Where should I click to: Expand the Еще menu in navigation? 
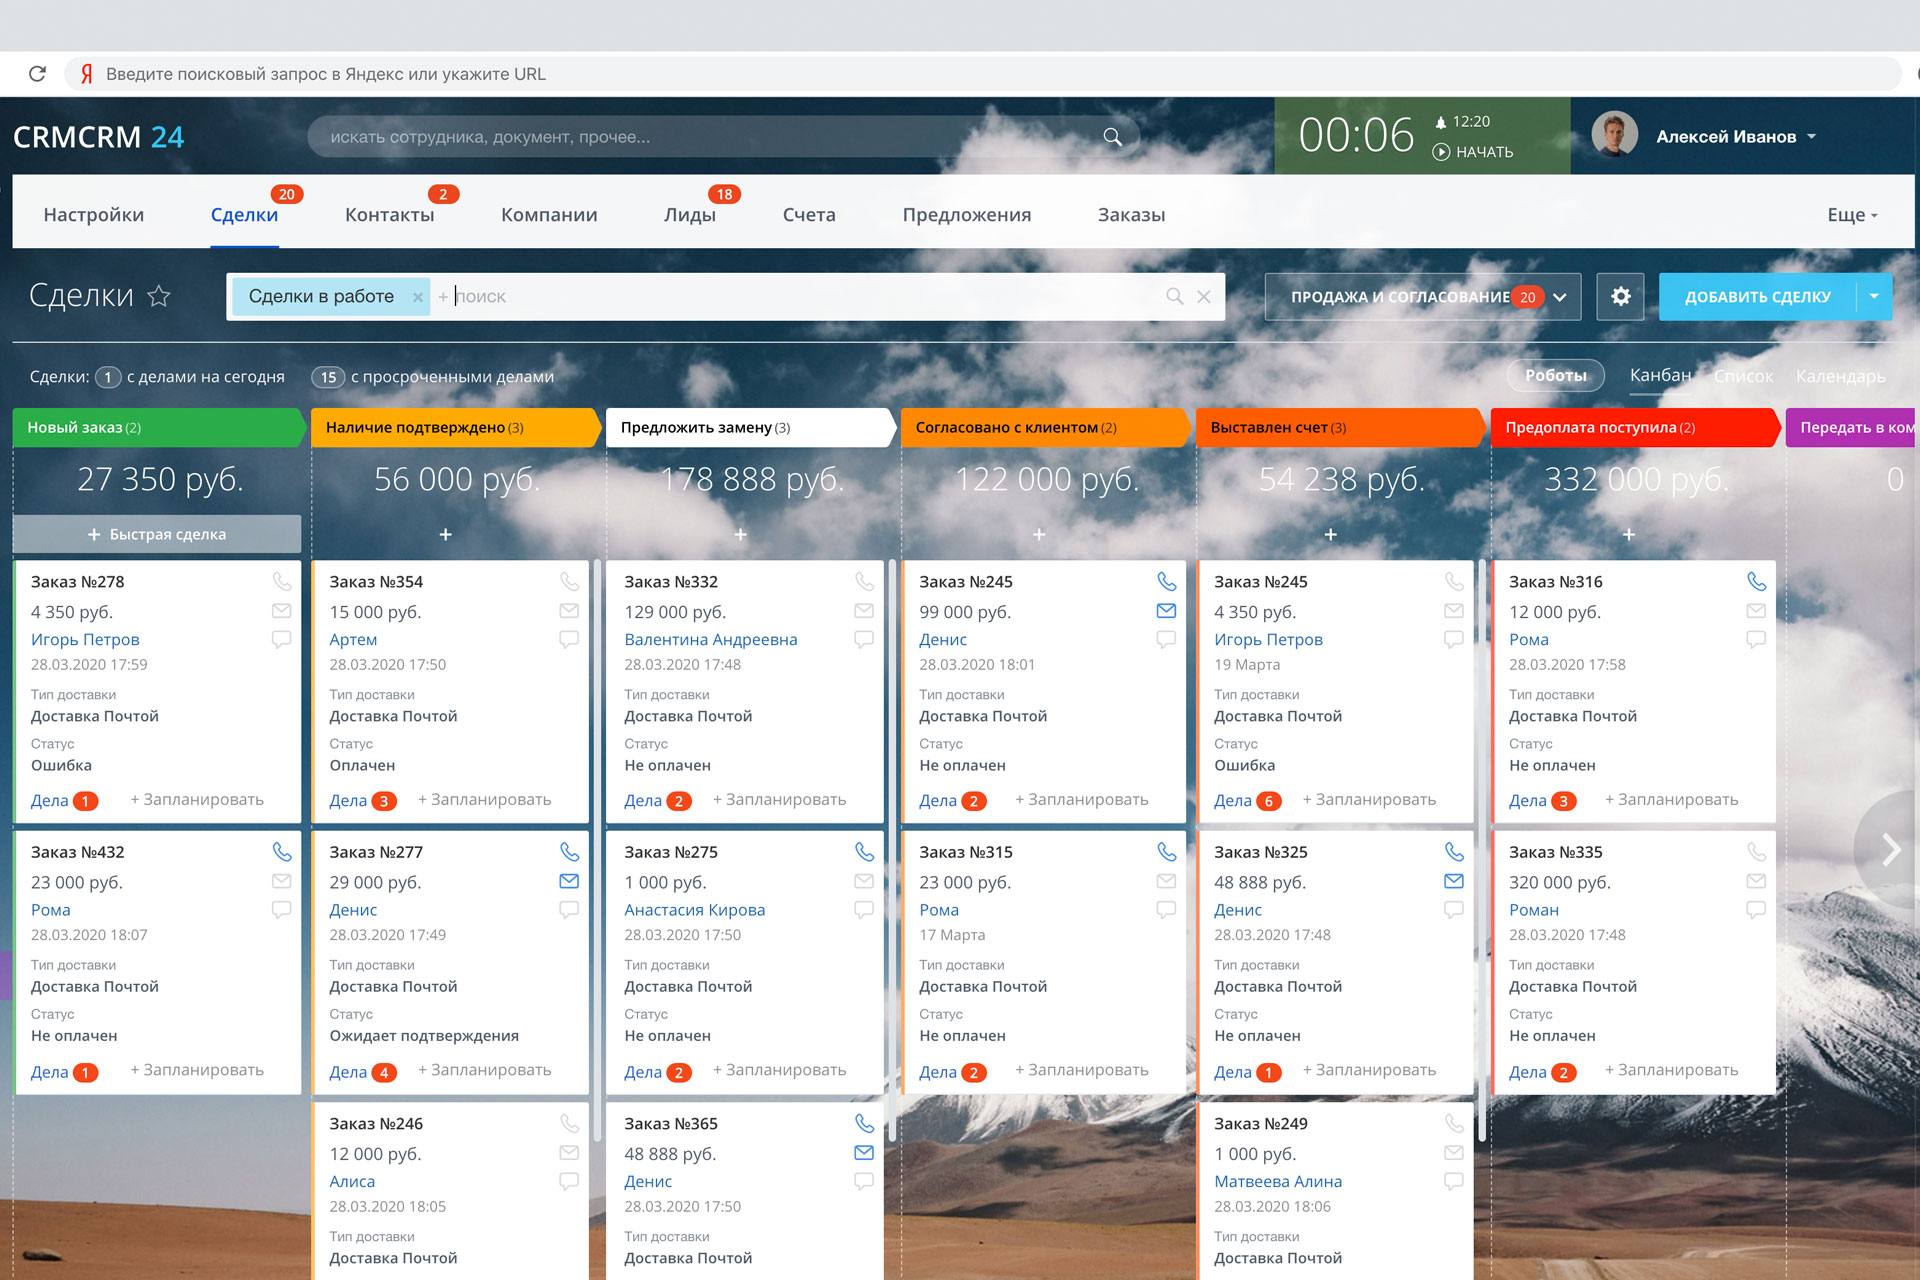pos(1852,215)
